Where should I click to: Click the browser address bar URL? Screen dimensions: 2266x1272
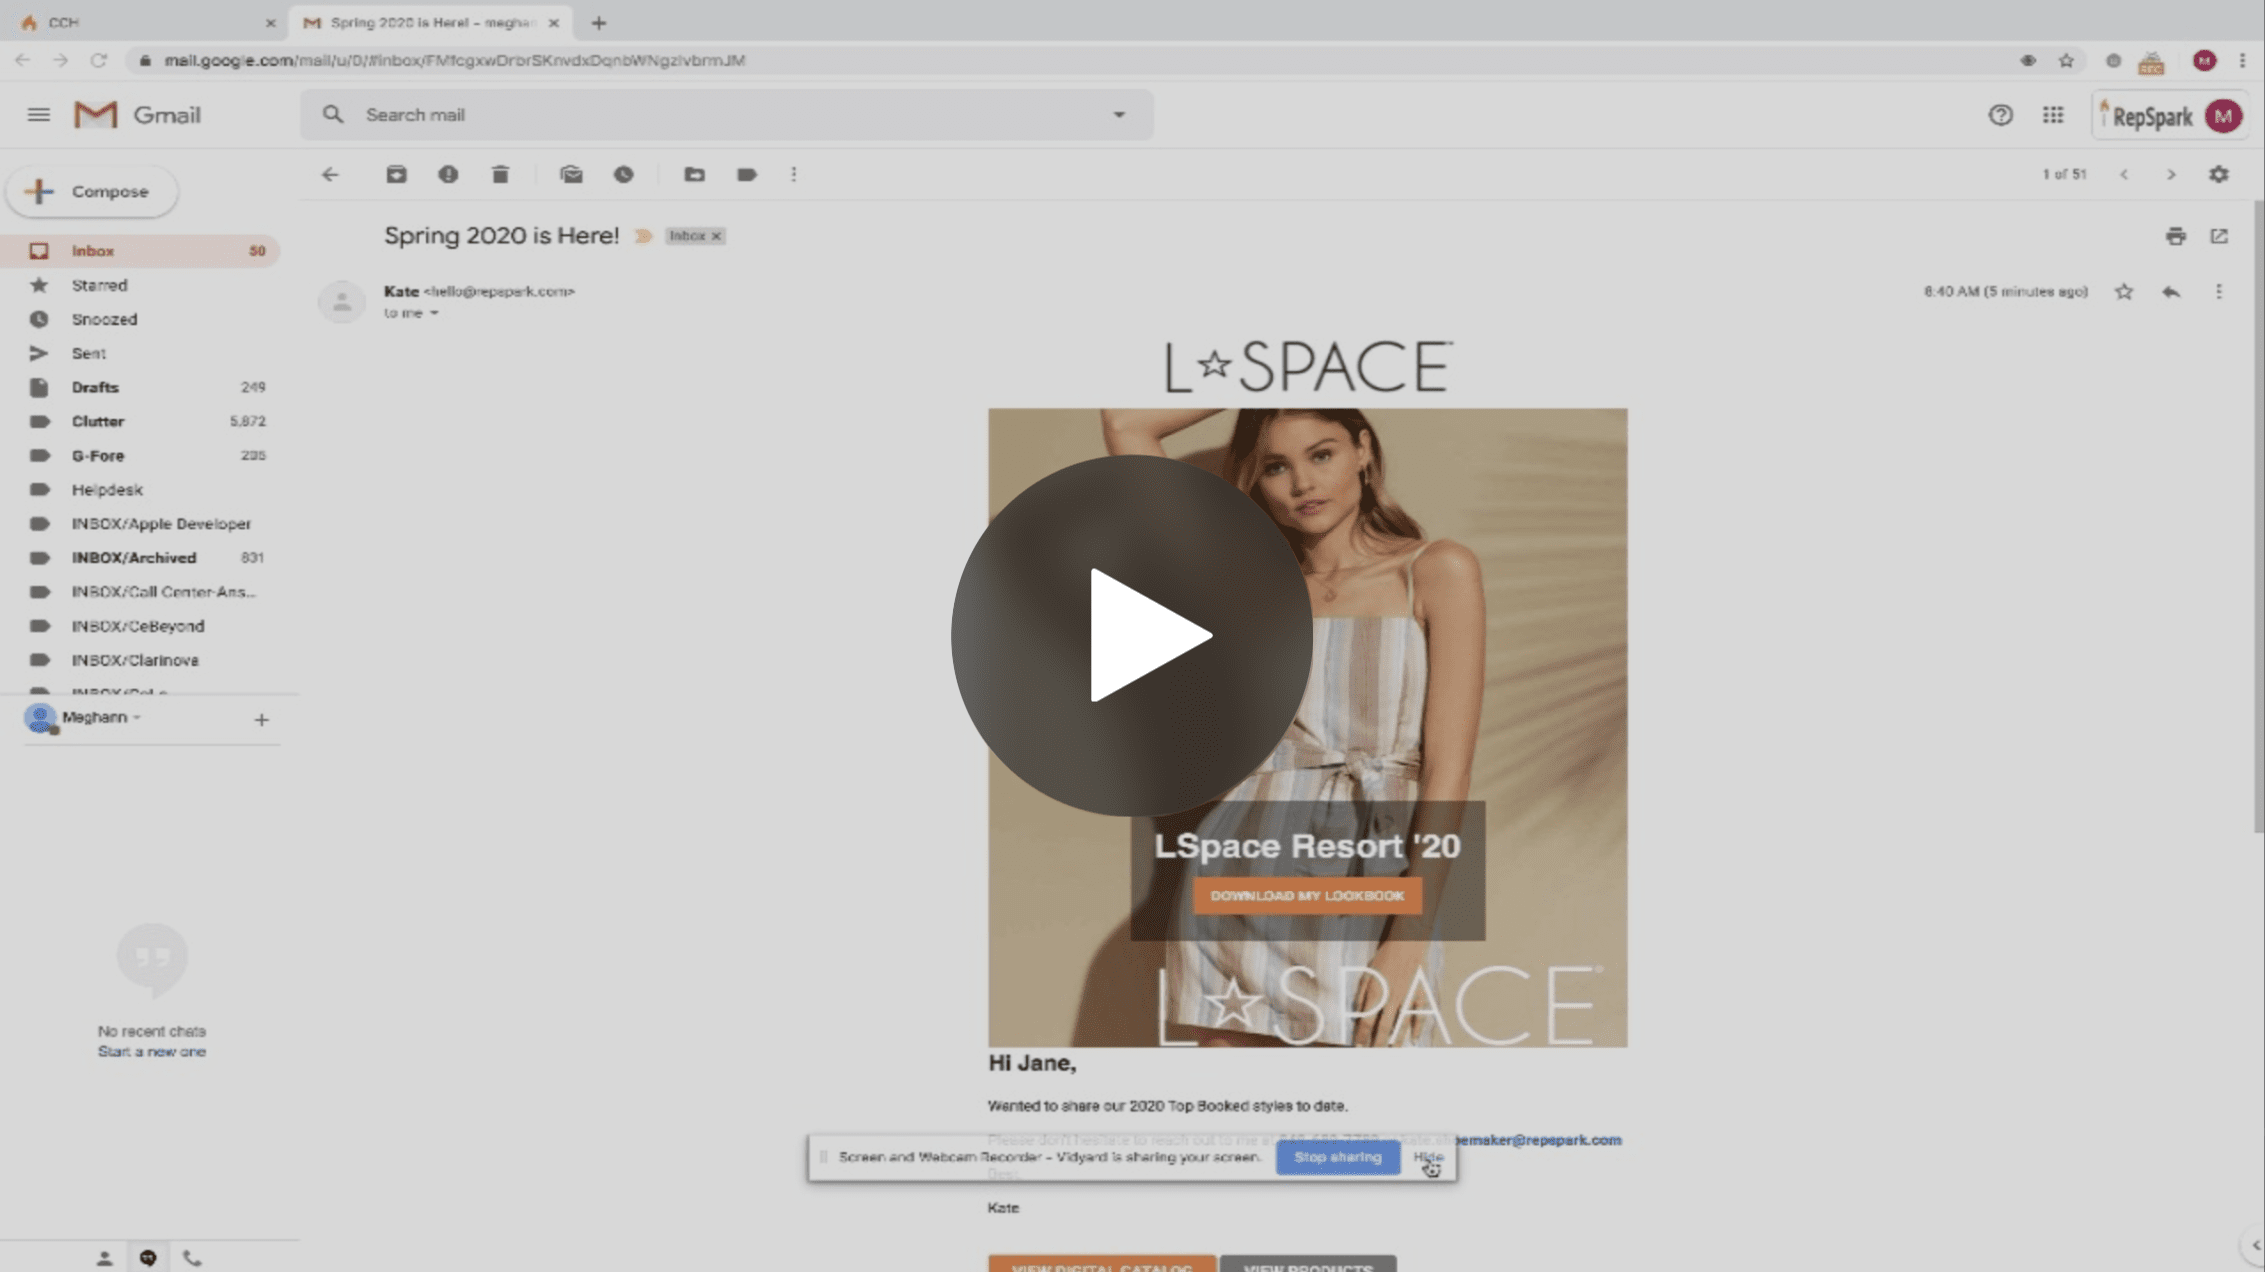click(455, 60)
